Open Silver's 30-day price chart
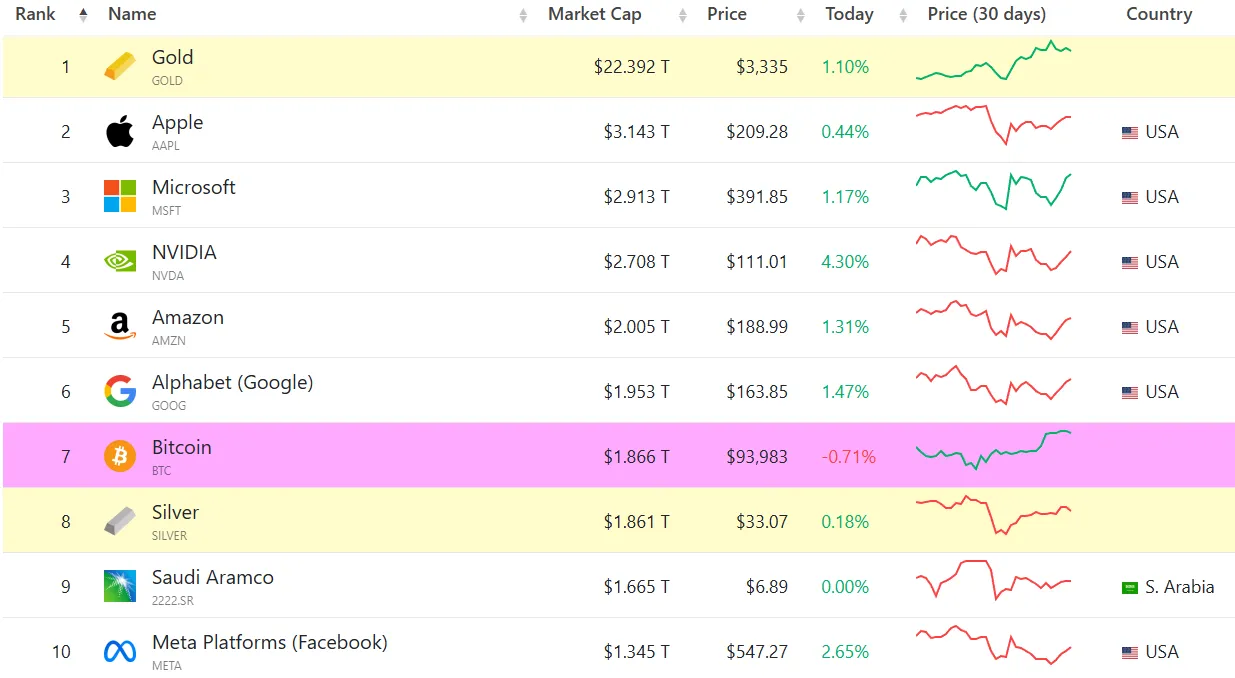Image resolution: width=1235 pixels, height=678 pixels. click(993, 515)
